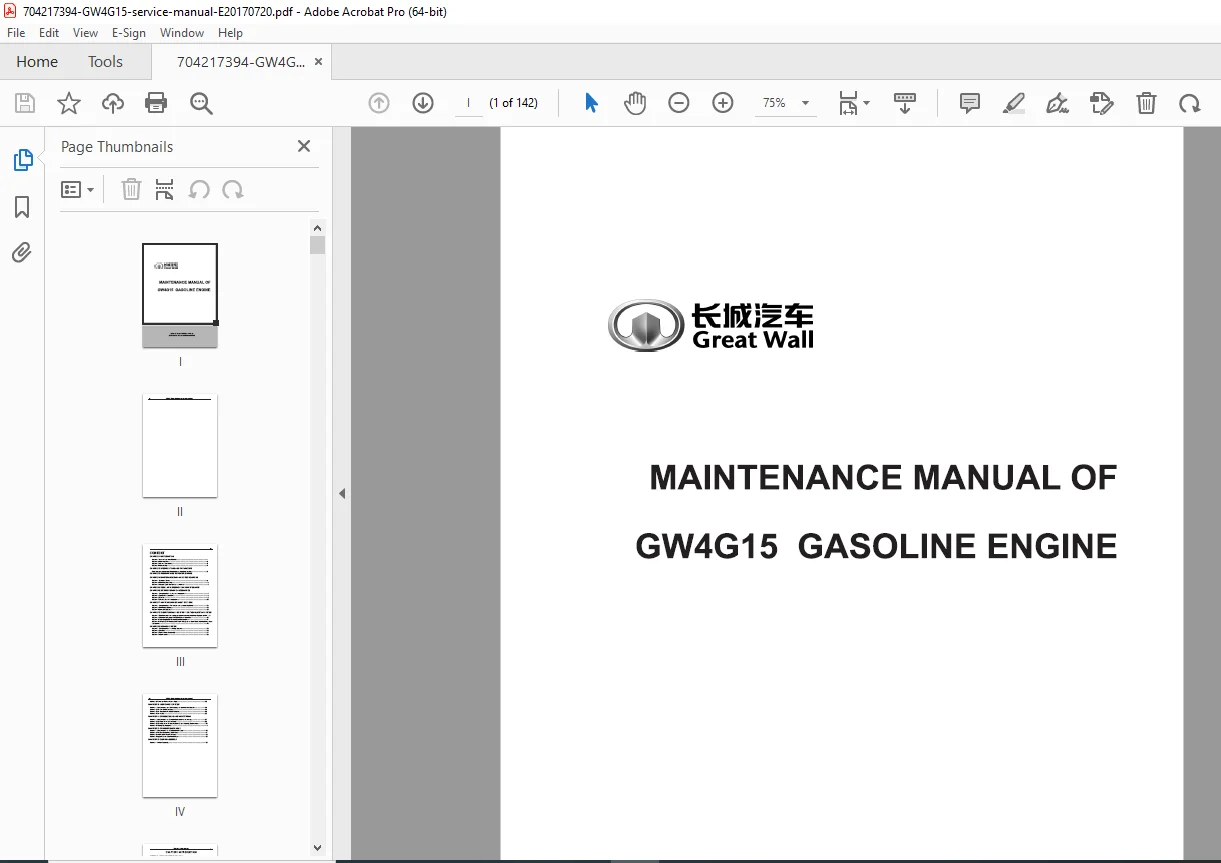Image resolution: width=1221 pixels, height=863 pixels.
Task: Open the Help menu
Action: coord(231,33)
